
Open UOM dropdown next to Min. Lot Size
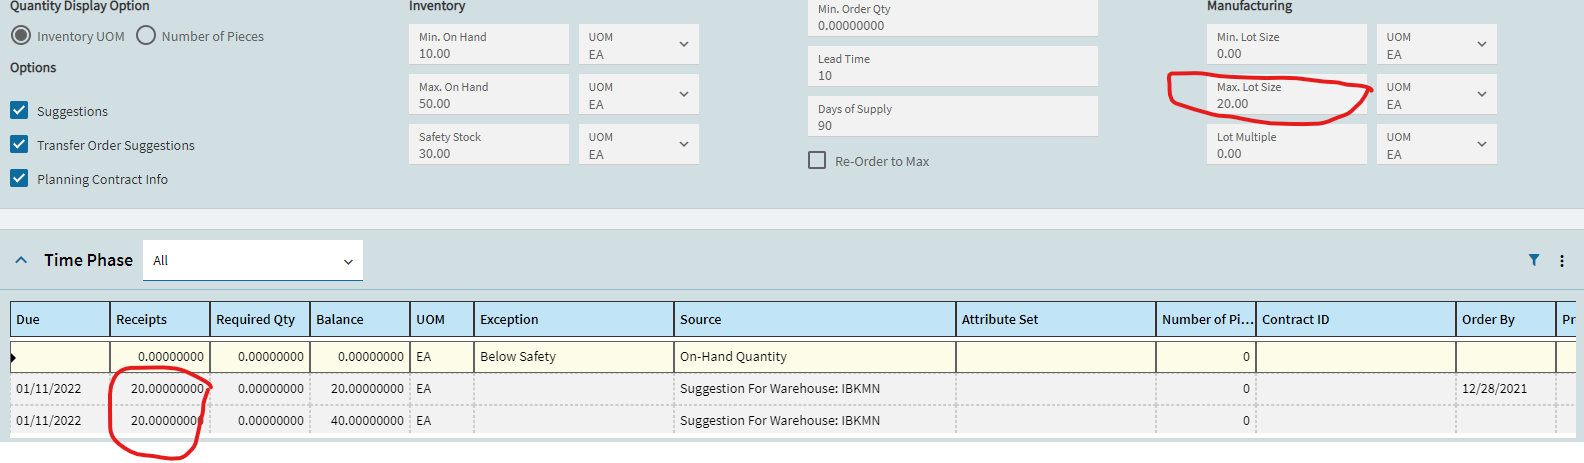point(1437,44)
